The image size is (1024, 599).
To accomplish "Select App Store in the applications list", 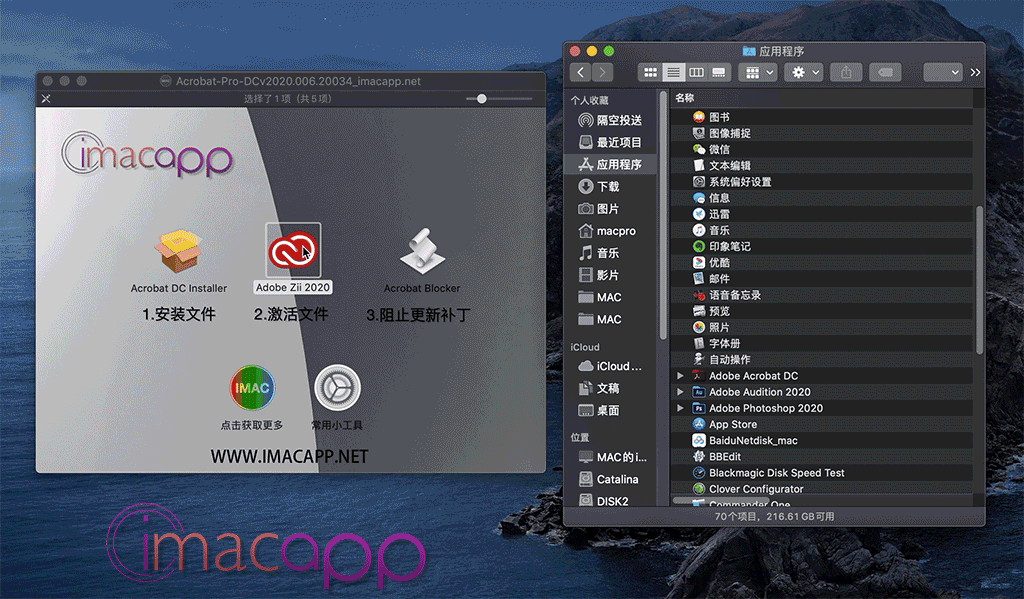I will 822,425.
